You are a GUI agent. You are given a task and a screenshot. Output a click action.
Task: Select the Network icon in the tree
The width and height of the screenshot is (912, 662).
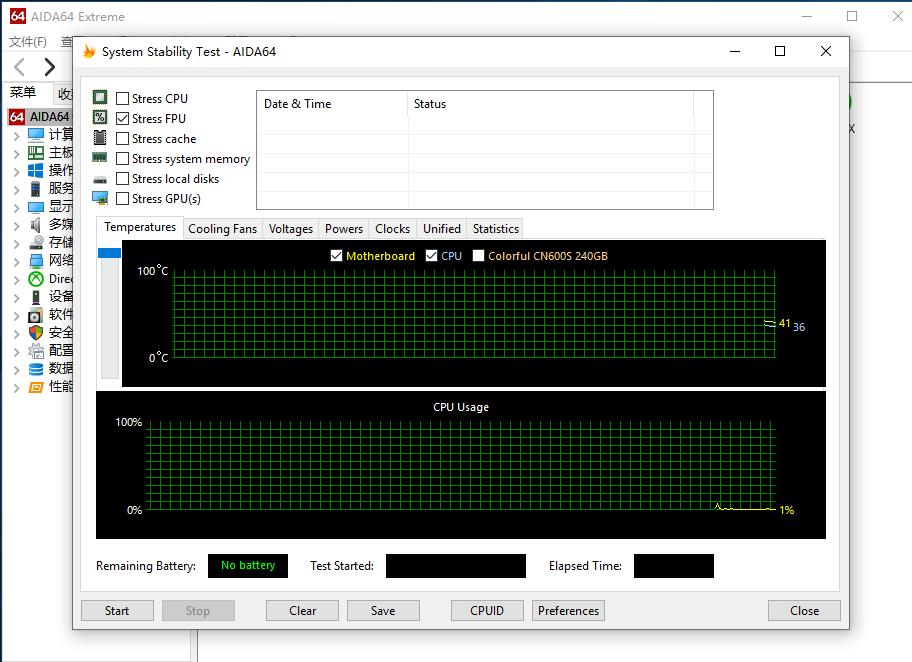coord(36,261)
